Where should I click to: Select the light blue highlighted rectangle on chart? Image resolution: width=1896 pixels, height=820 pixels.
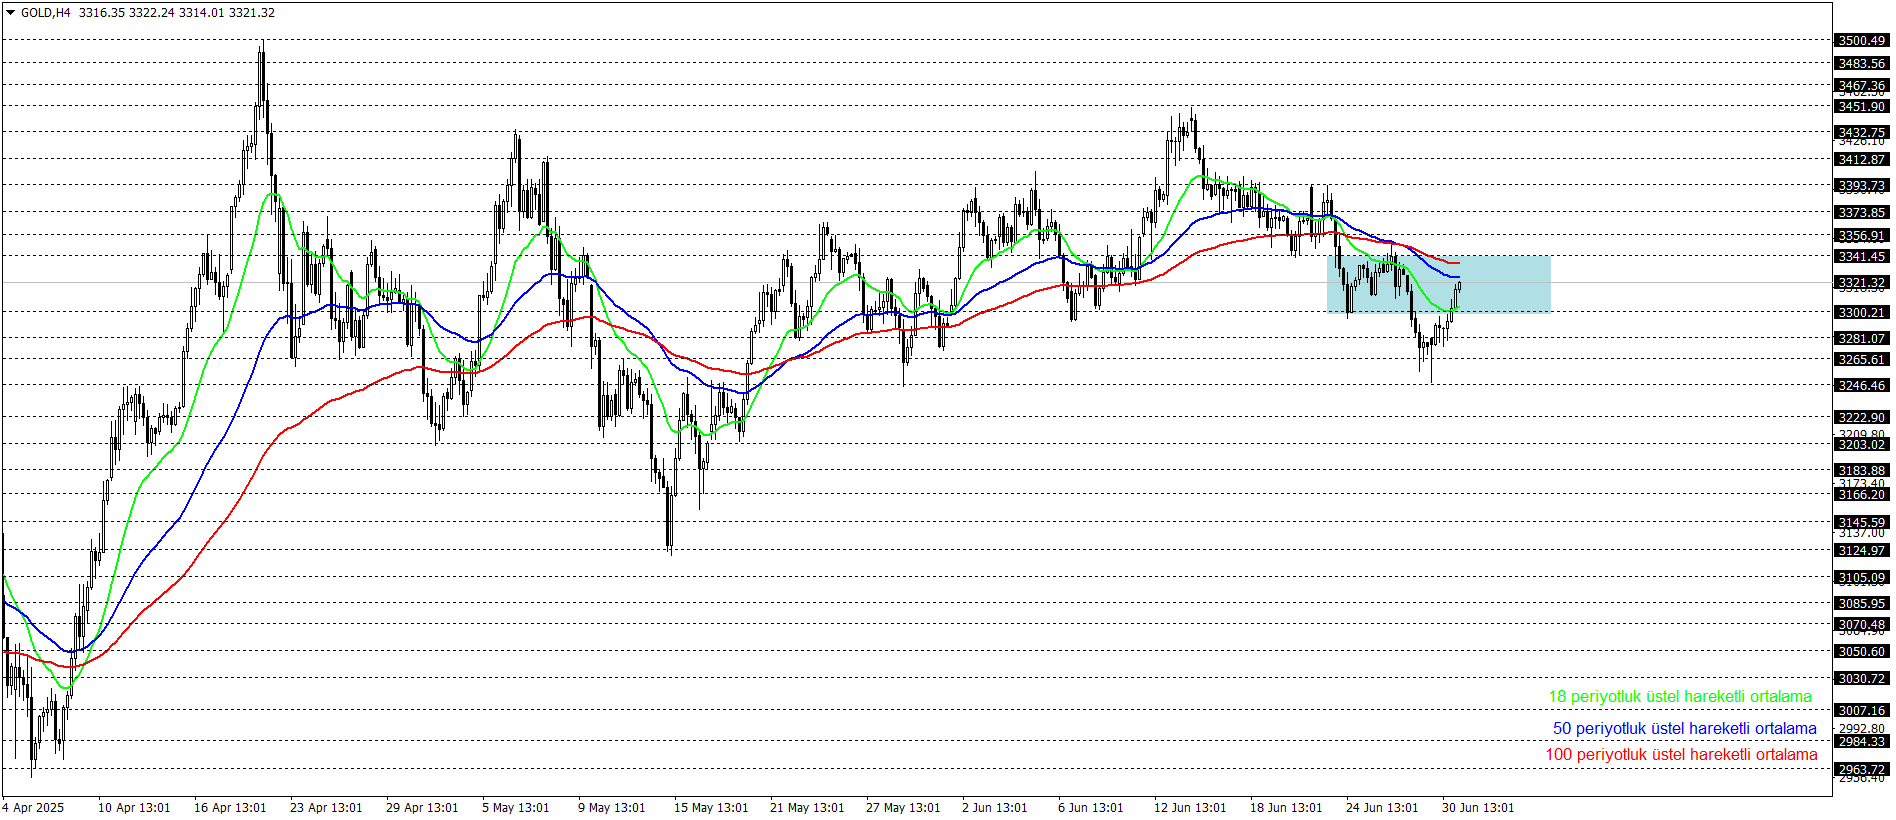(x=1438, y=284)
